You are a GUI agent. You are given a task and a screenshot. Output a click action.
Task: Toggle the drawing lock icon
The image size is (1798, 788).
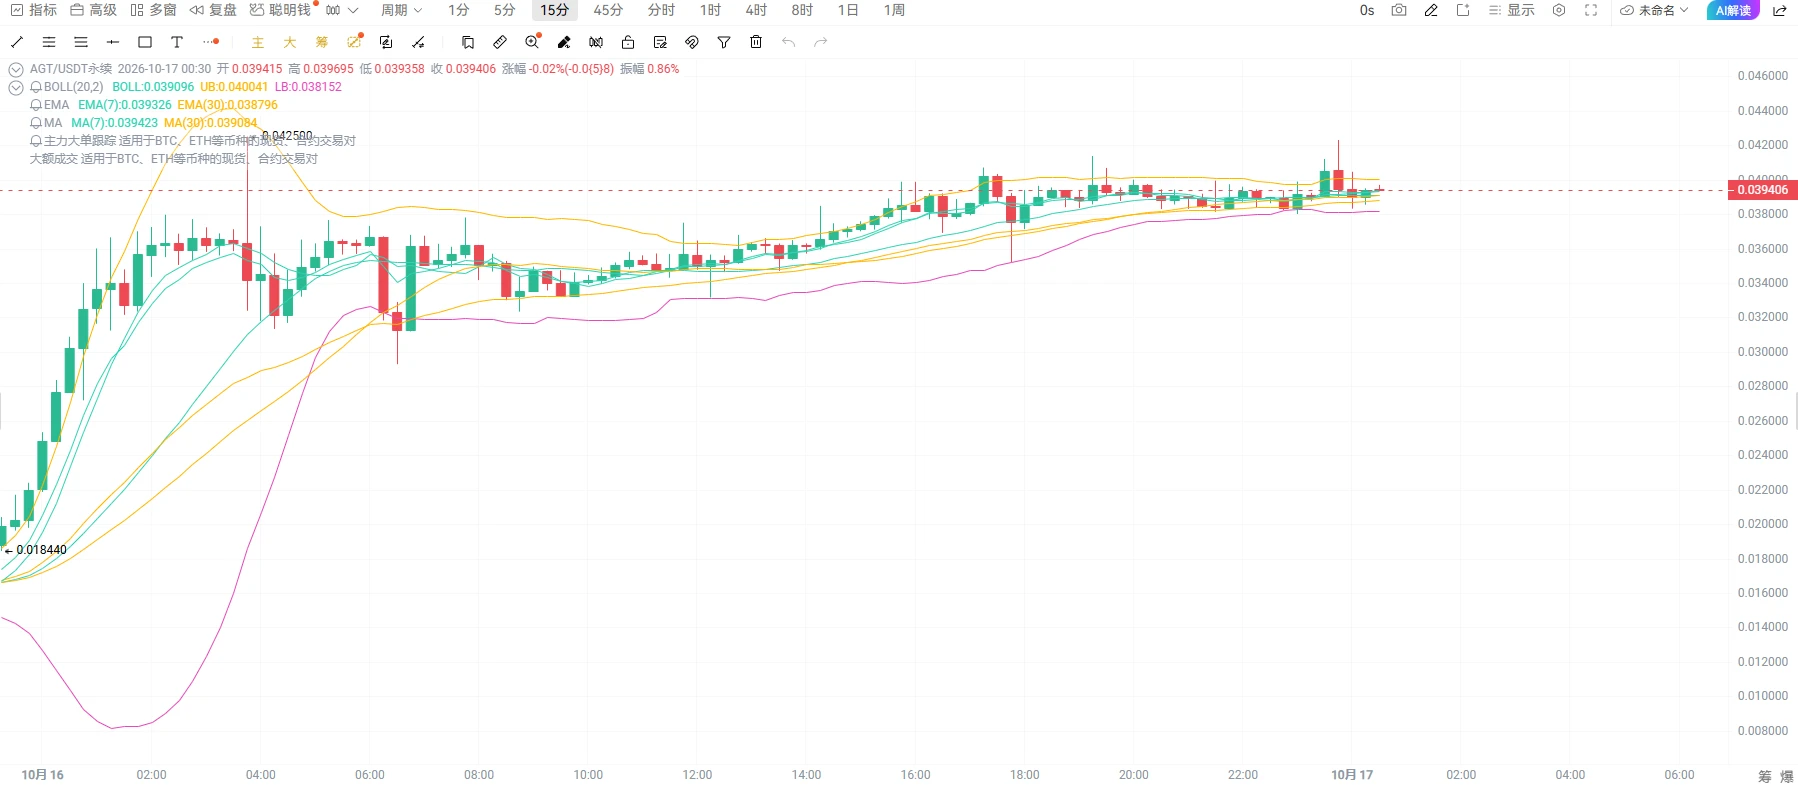[628, 42]
